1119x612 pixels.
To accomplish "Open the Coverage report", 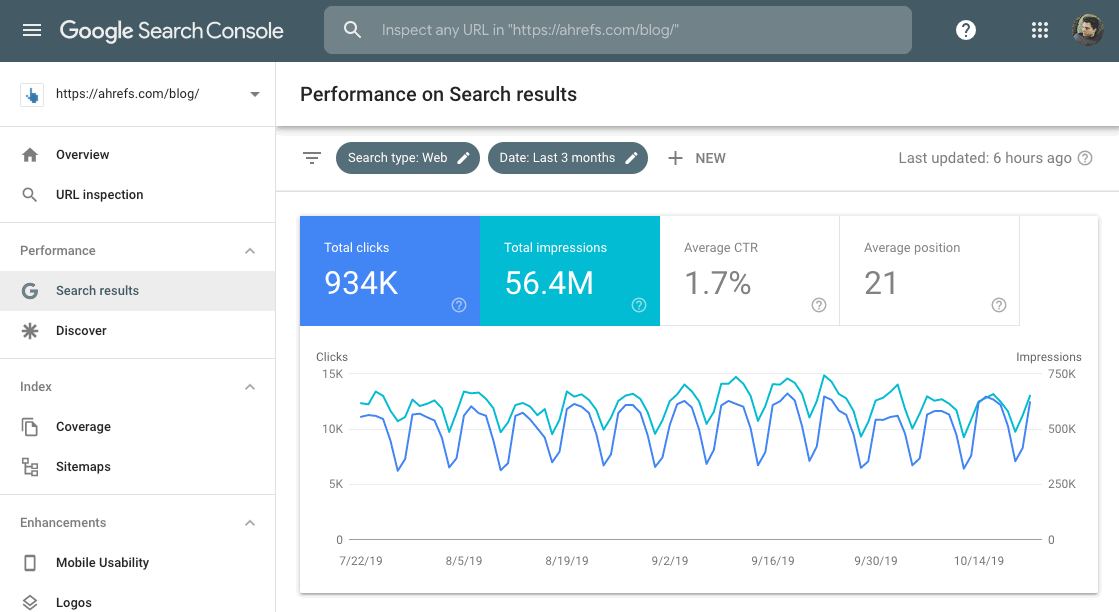I will (82, 426).
